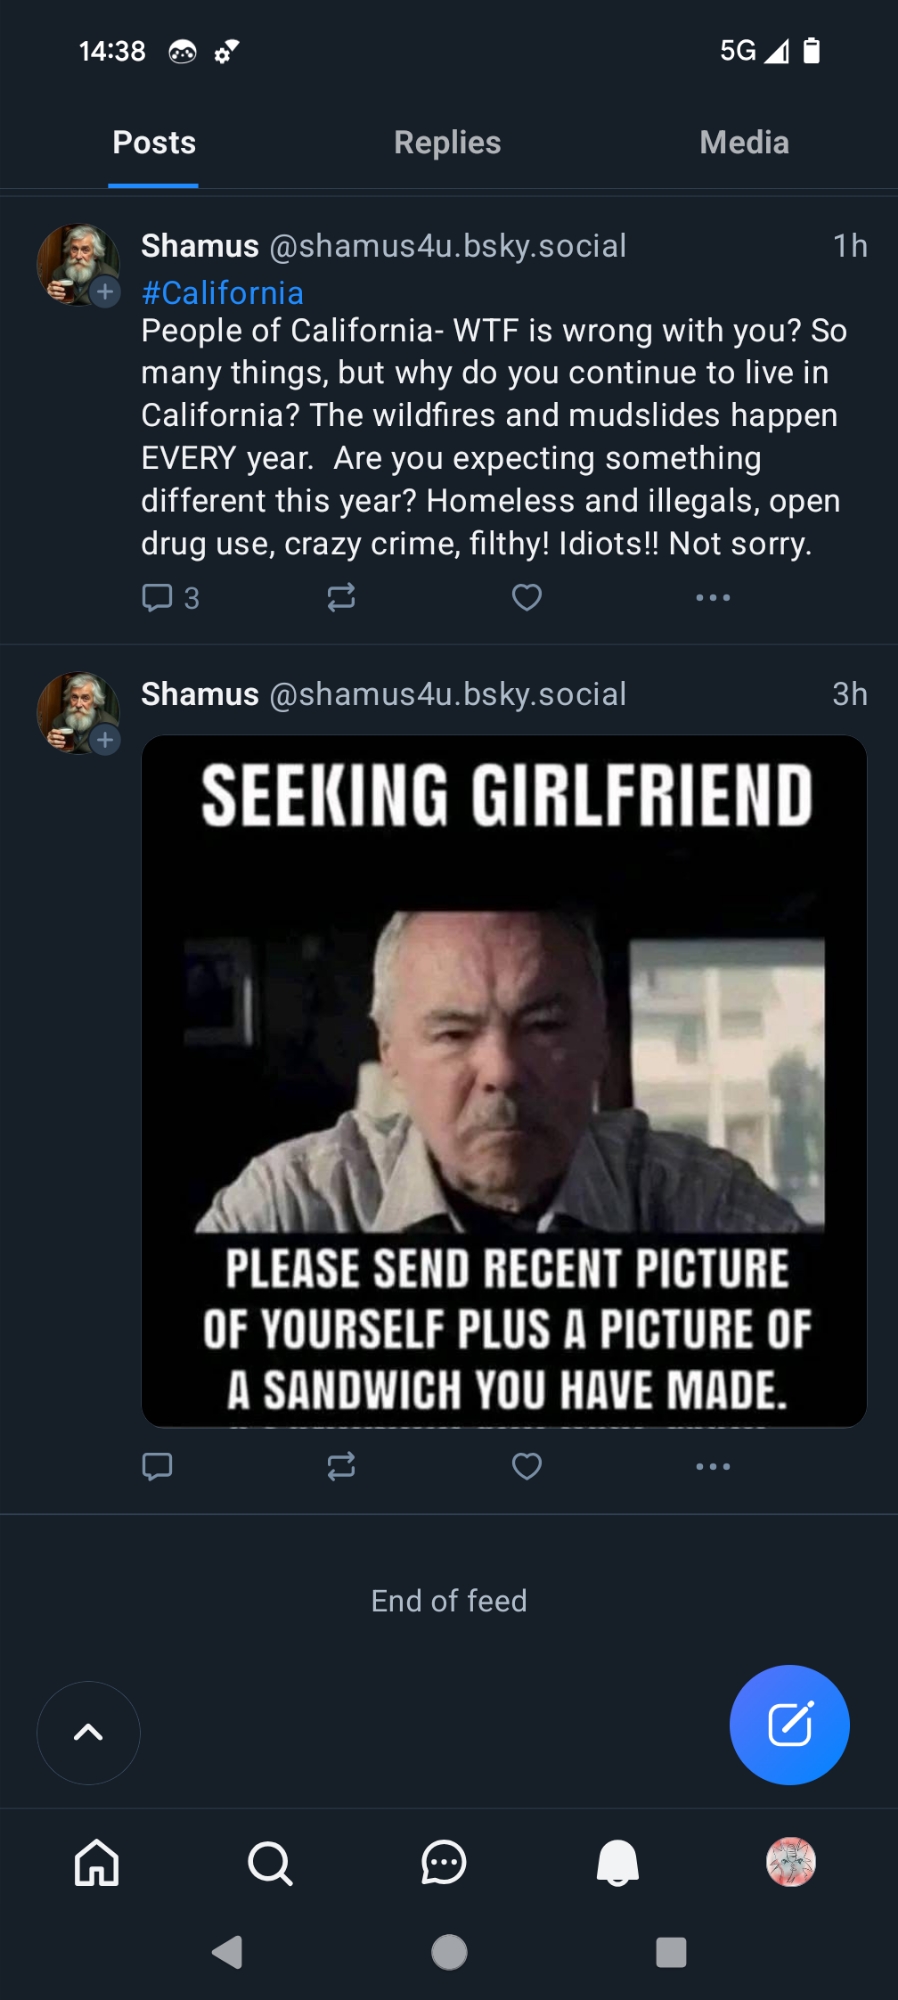Open the Seeking Girlfriend meme image
The width and height of the screenshot is (898, 2000).
[x=504, y=1081]
